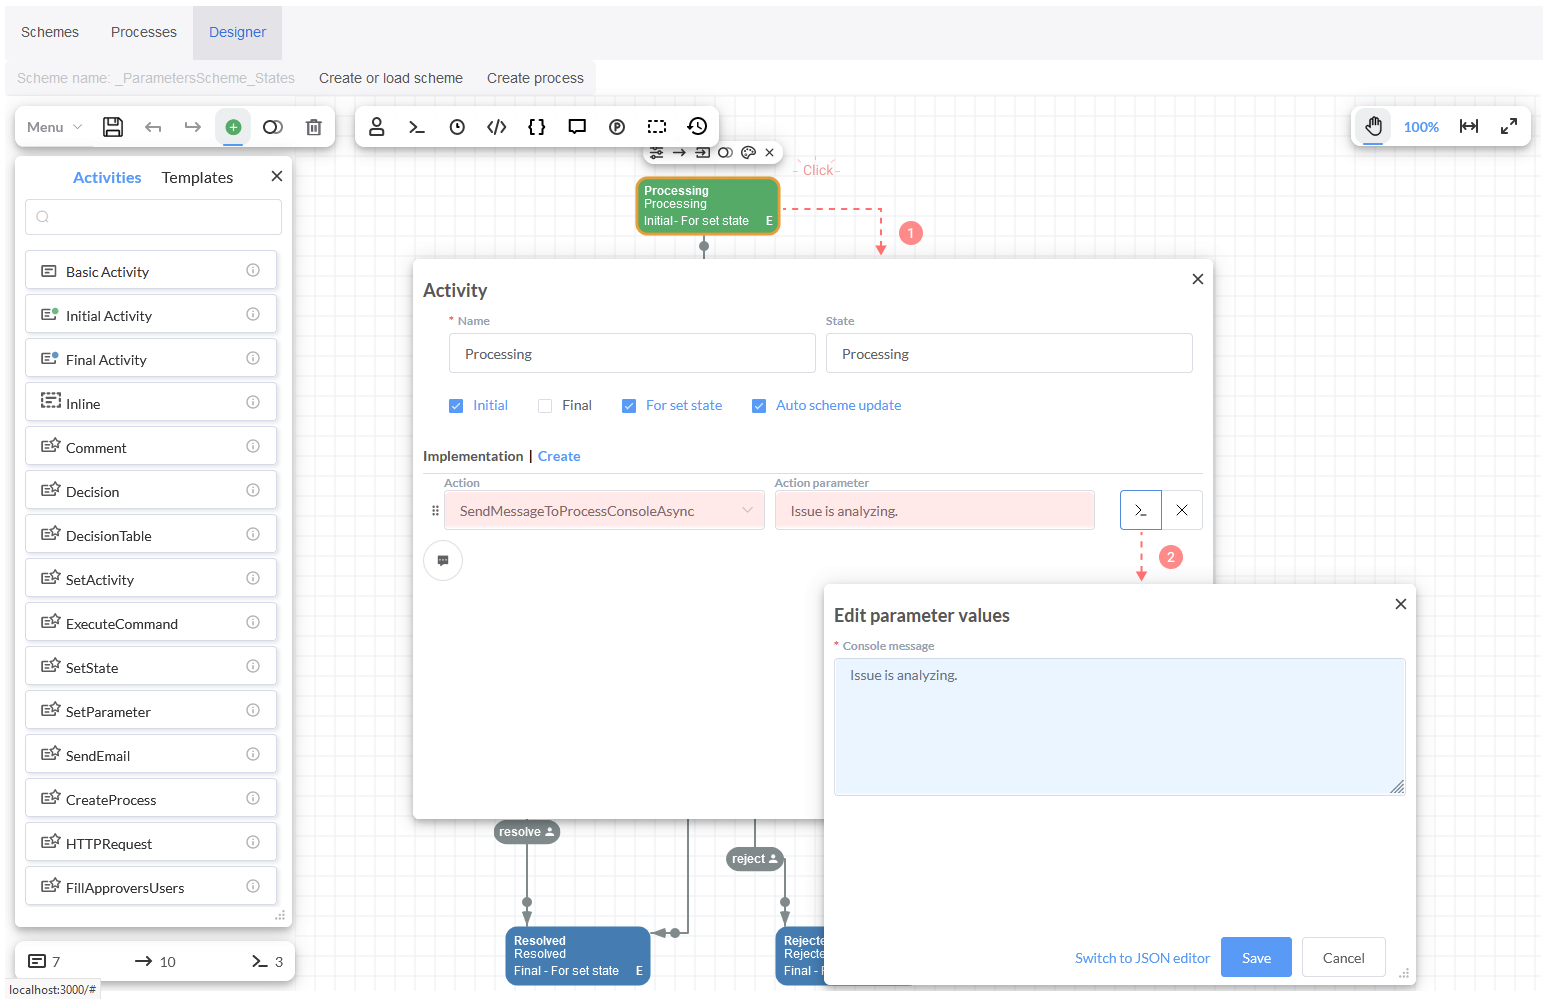Screen dimensions: 1548x1006
Task: Expand the SendMessageToProcessConsoleAsync action dropdown
Action: coord(604,511)
